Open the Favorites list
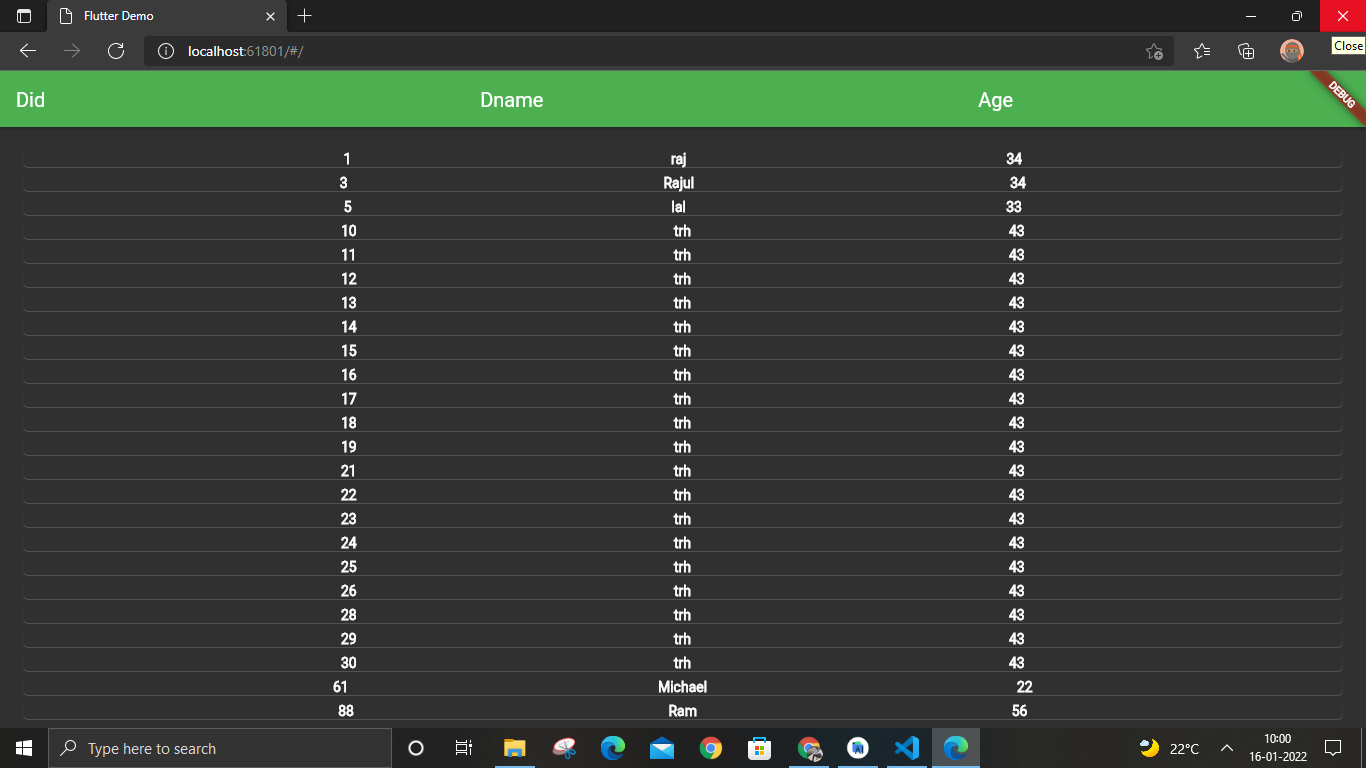The height and width of the screenshot is (768, 1366). tap(1202, 51)
